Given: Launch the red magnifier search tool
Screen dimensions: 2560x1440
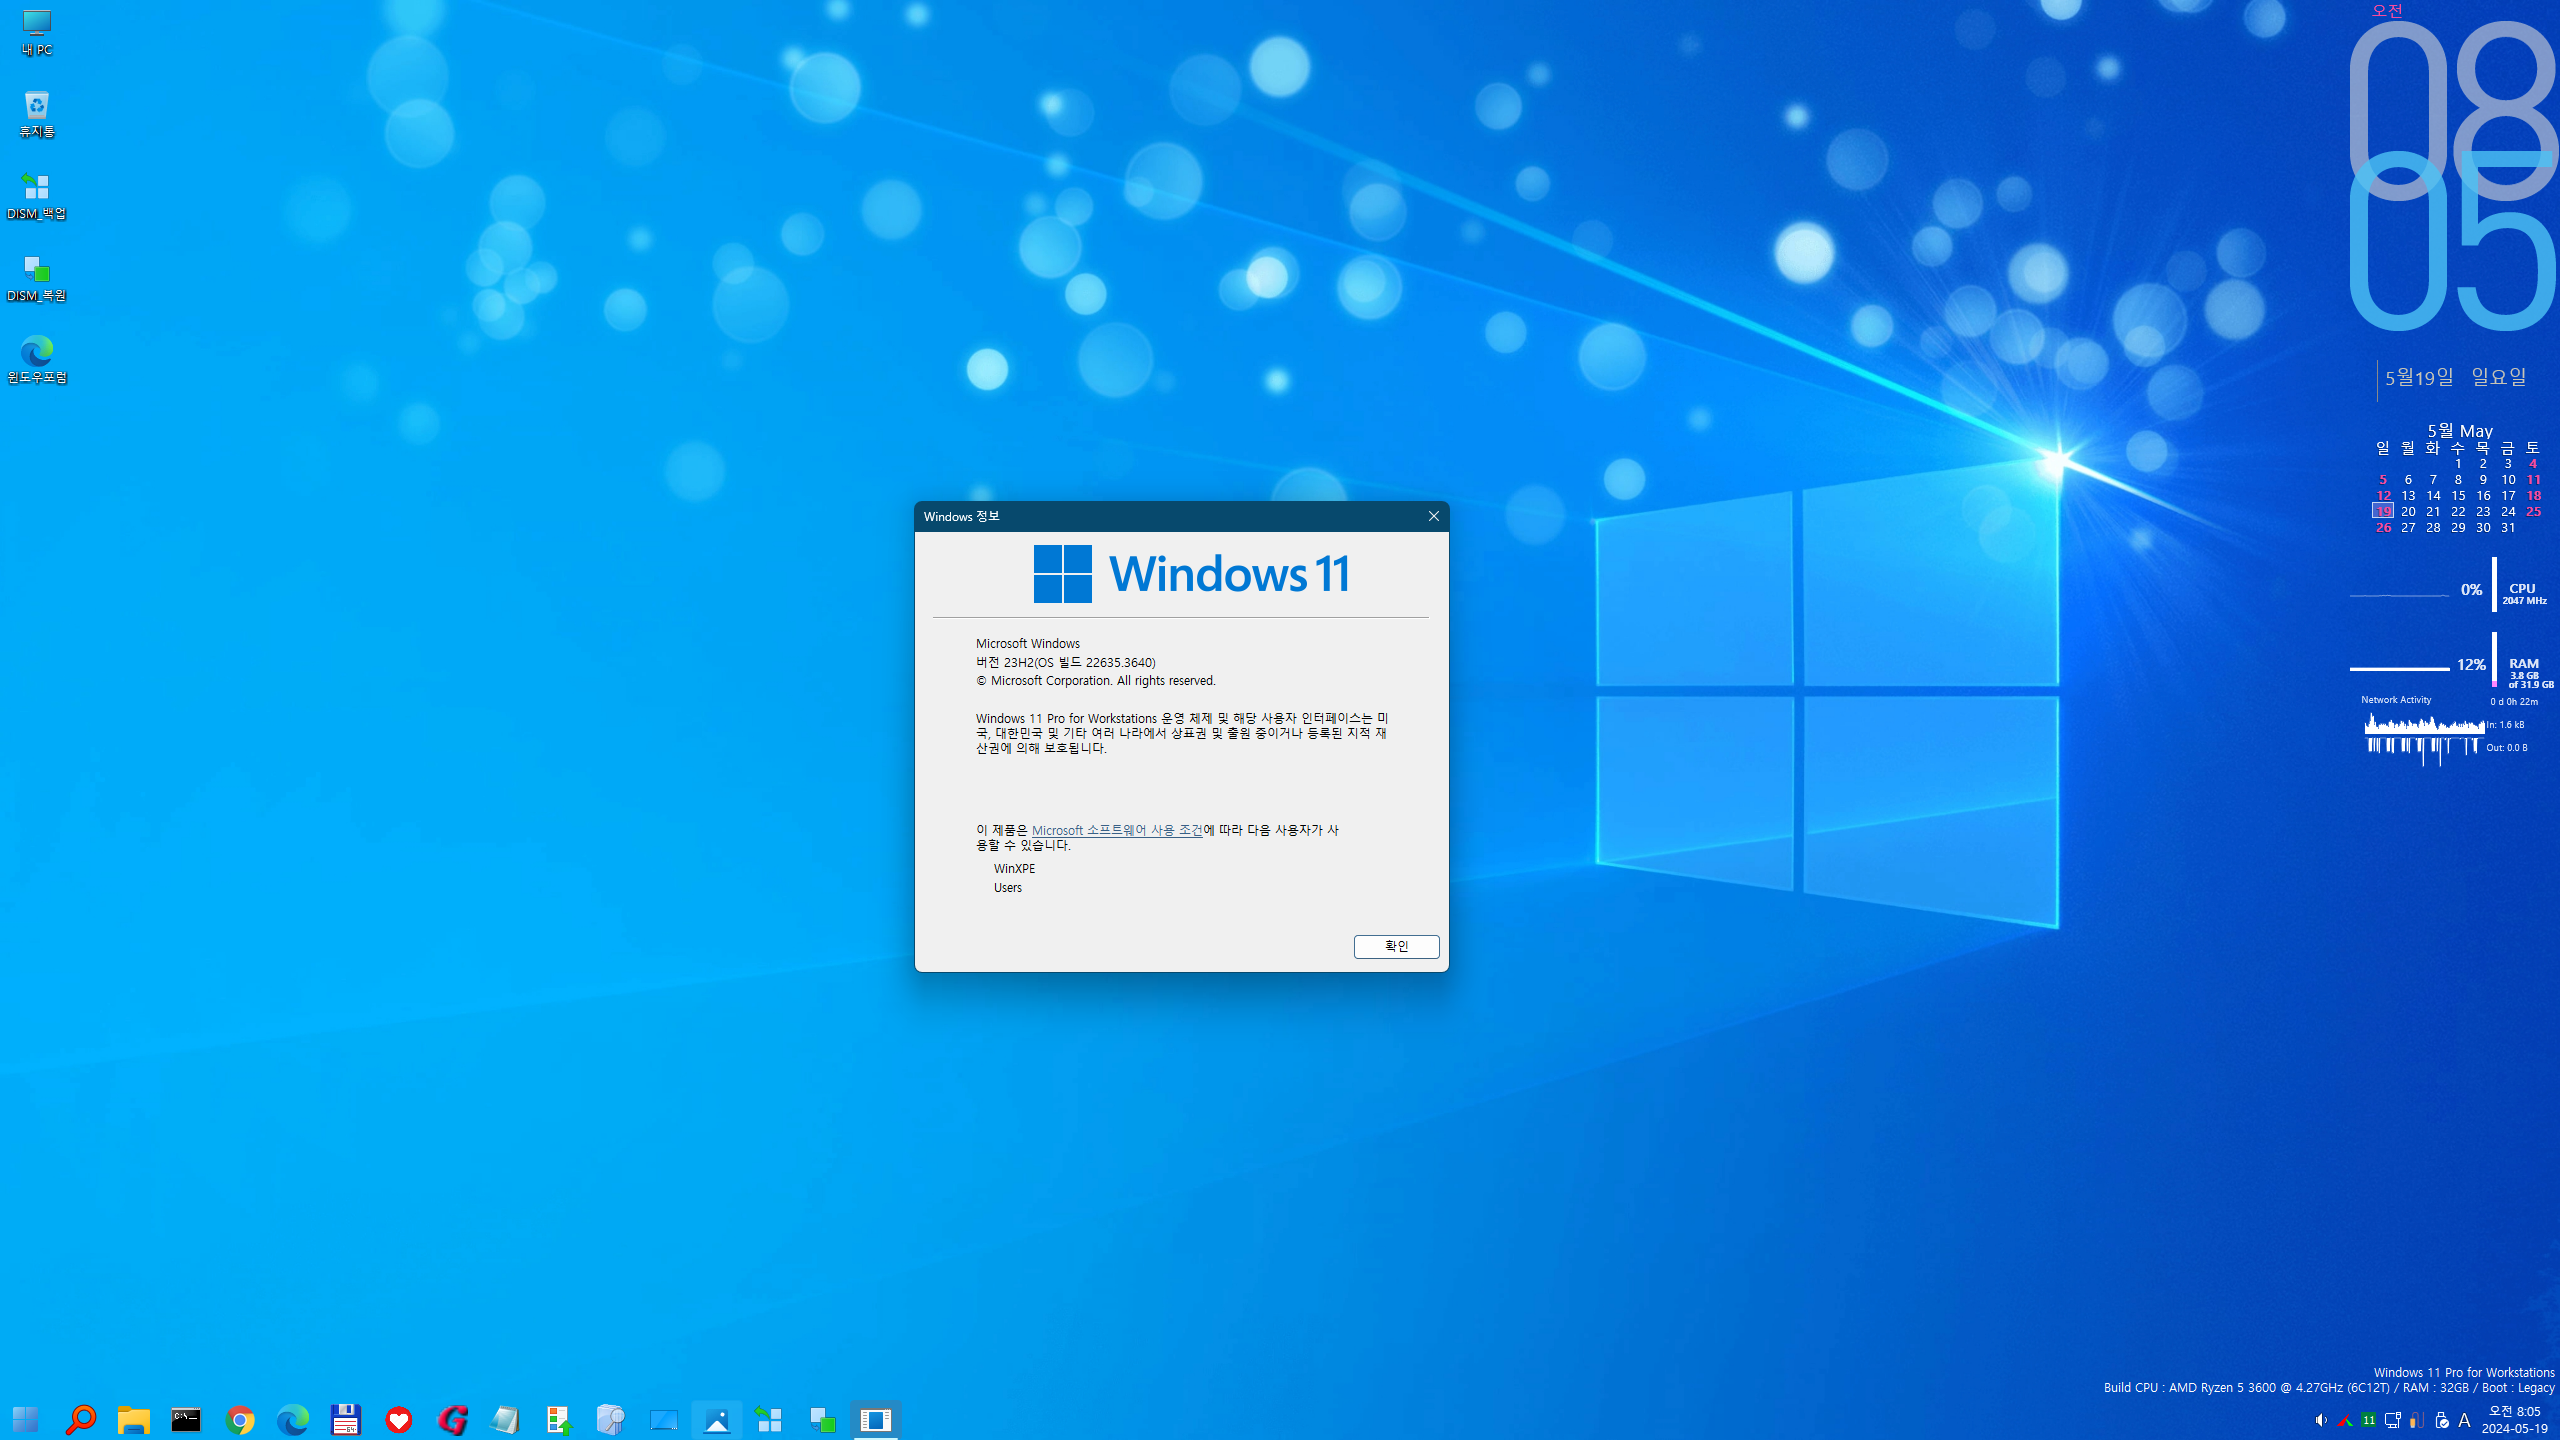Looking at the screenshot, I should 80,1419.
